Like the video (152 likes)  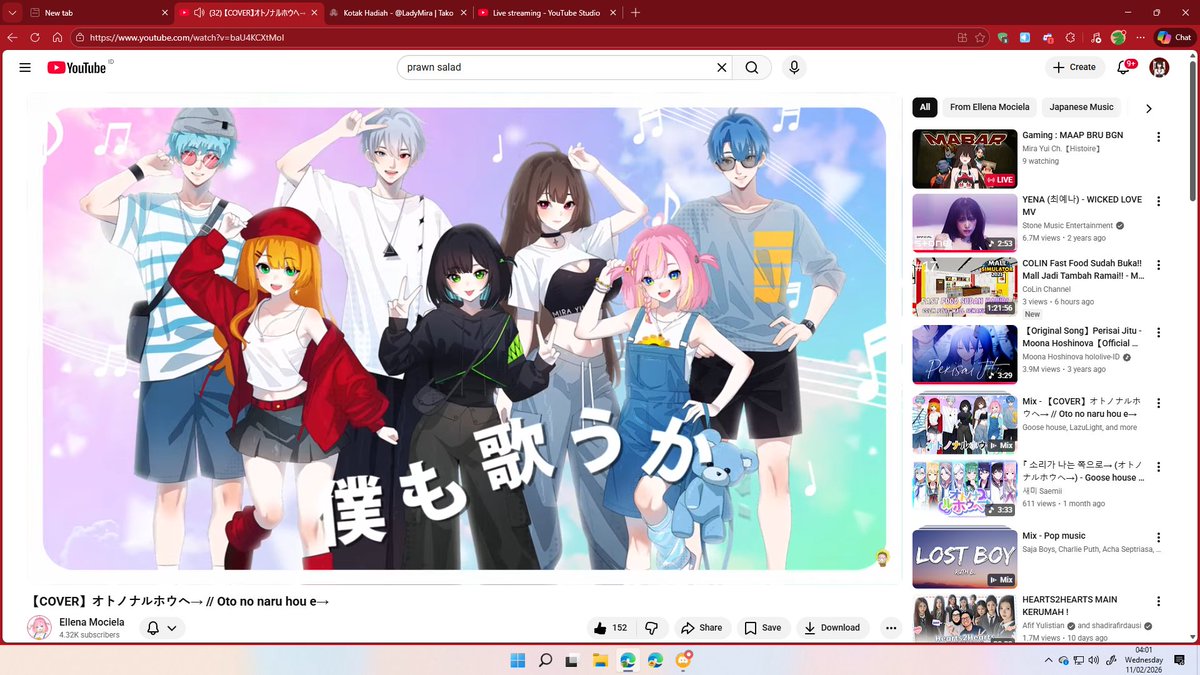pyautogui.click(x=609, y=628)
